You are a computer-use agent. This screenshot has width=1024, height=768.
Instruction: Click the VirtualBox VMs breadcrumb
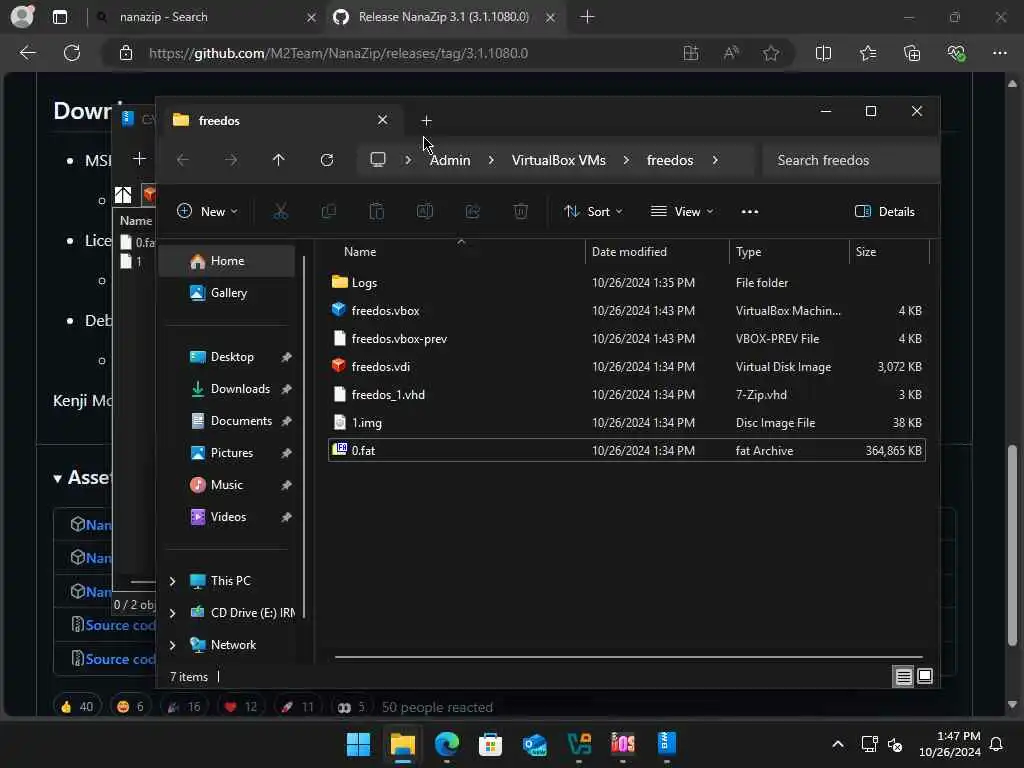click(x=558, y=160)
